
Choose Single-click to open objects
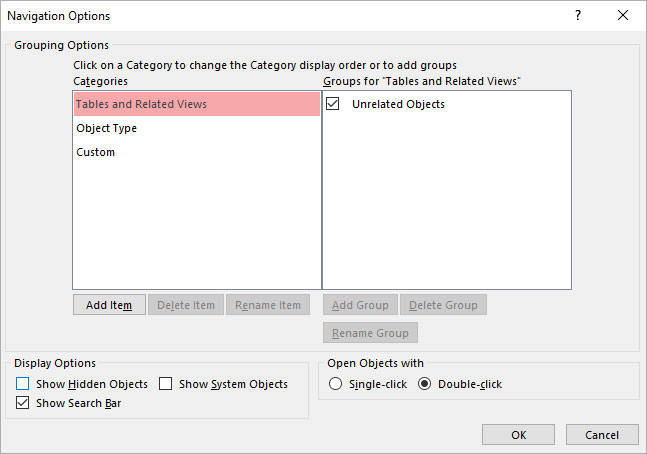pyautogui.click(x=335, y=384)
